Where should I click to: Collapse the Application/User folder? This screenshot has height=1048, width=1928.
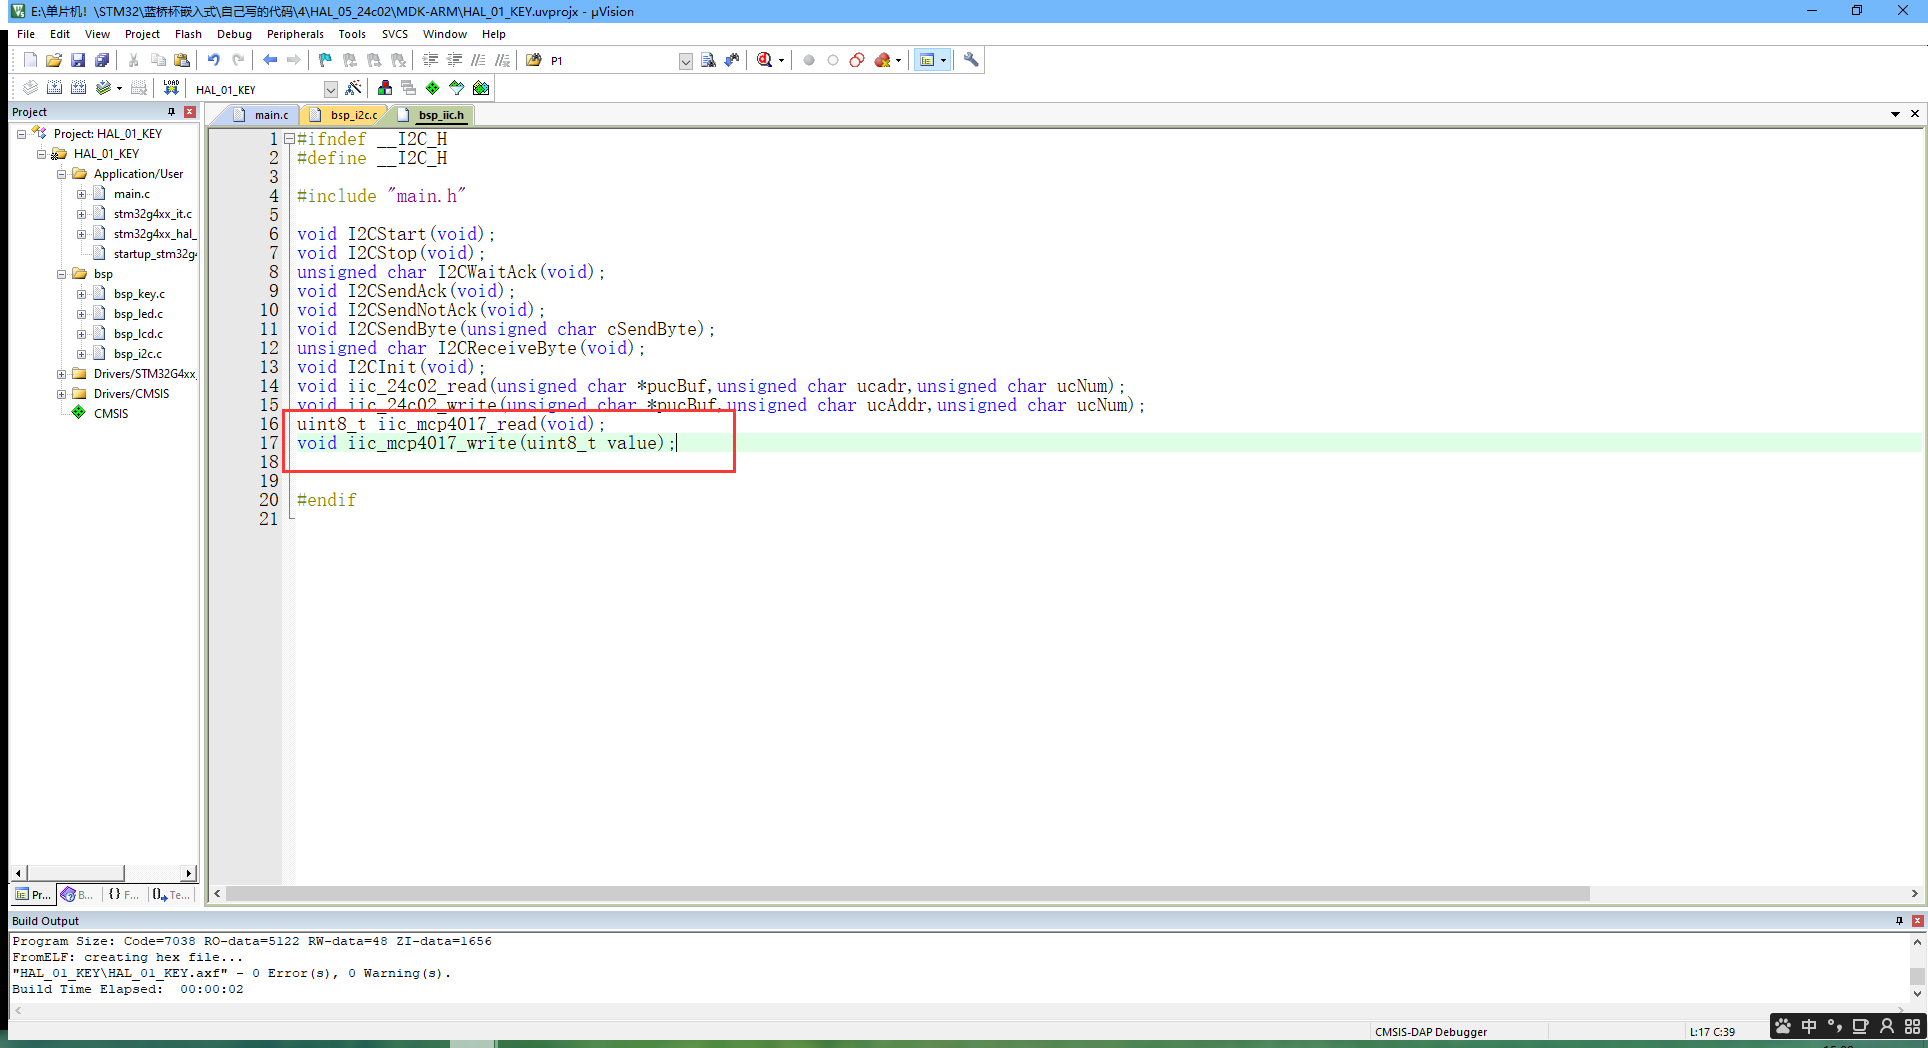(x=61, y=174)
